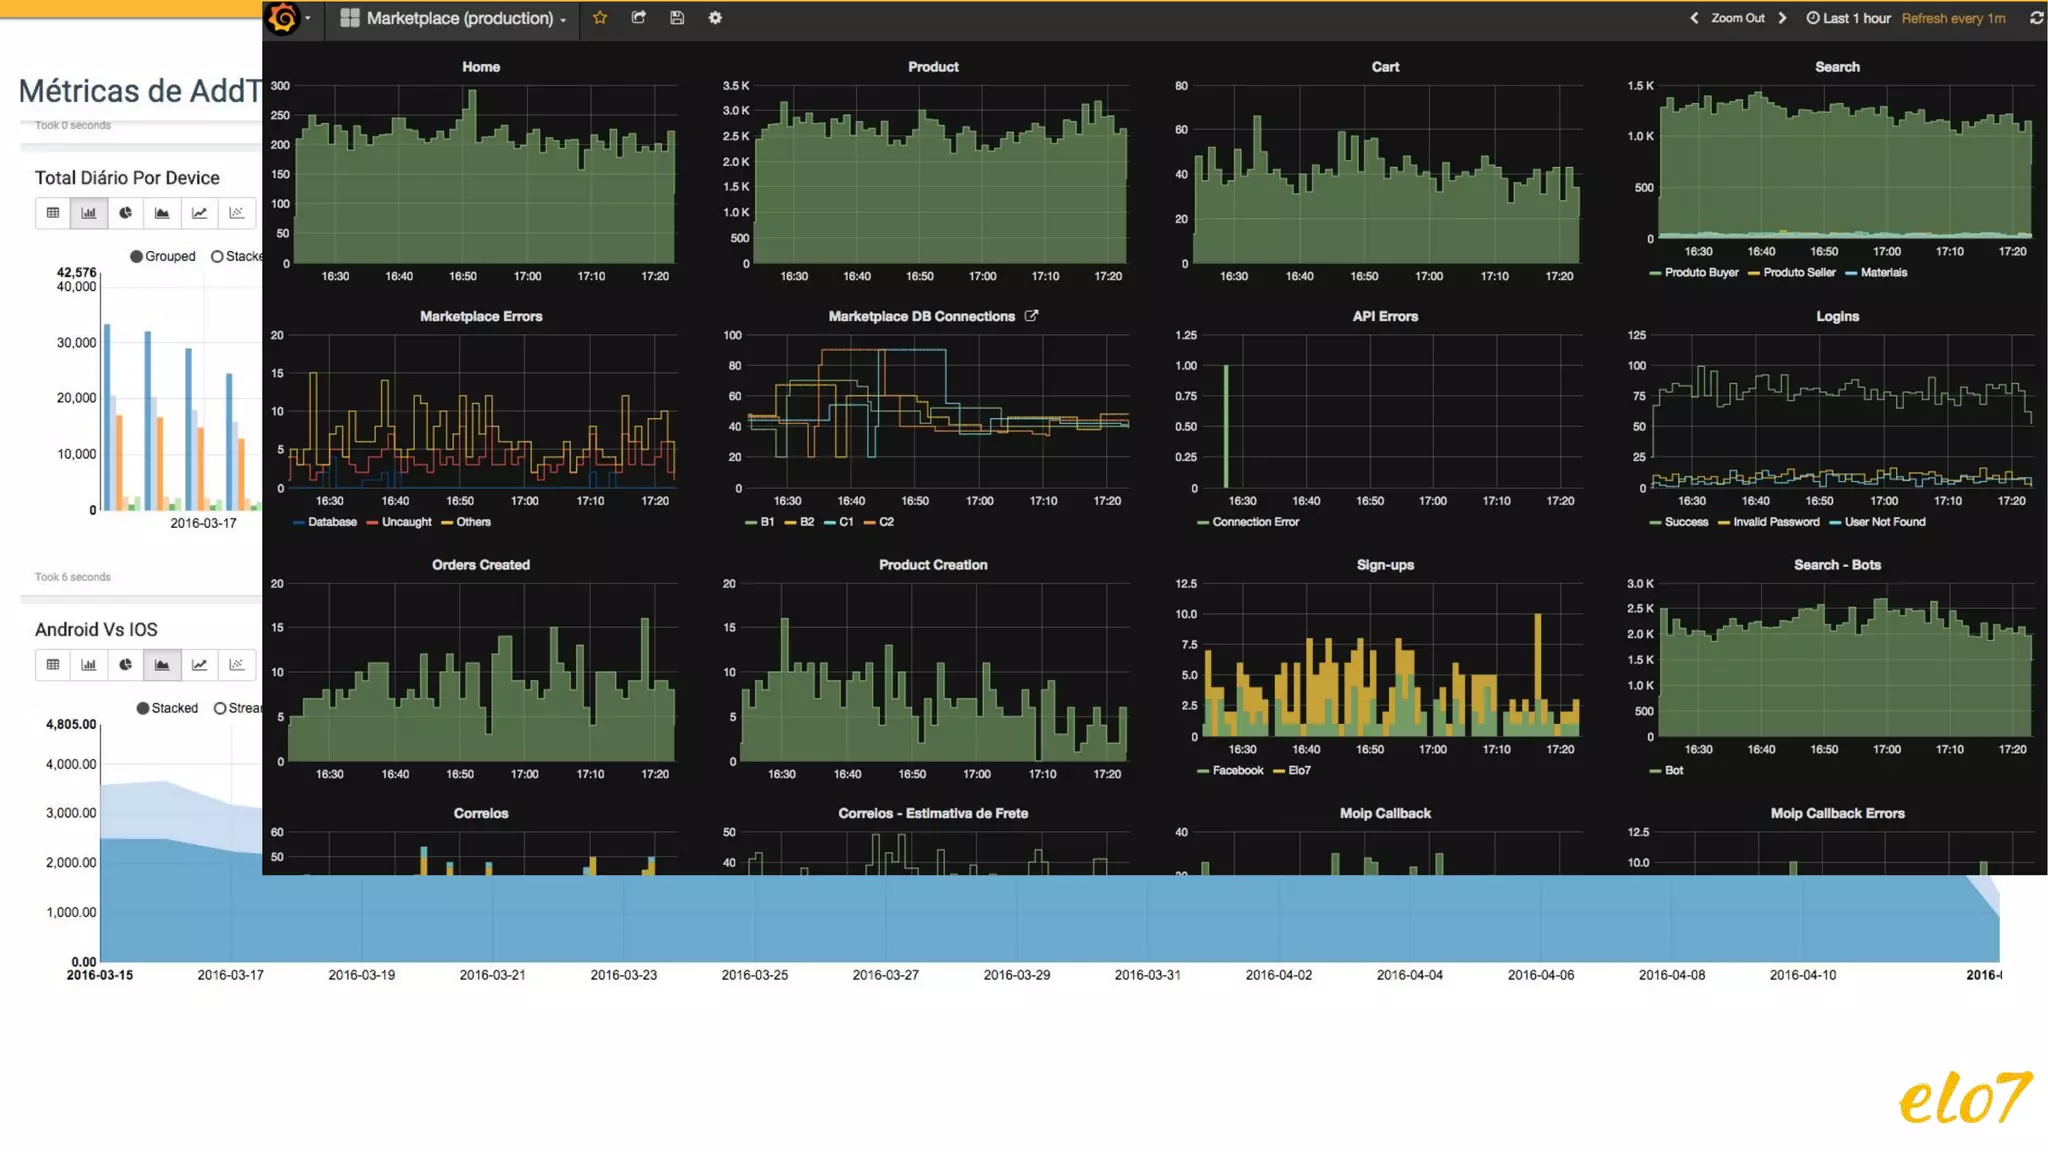Open Marketplace DB Connections external link icon

(x=1031, y=316)
